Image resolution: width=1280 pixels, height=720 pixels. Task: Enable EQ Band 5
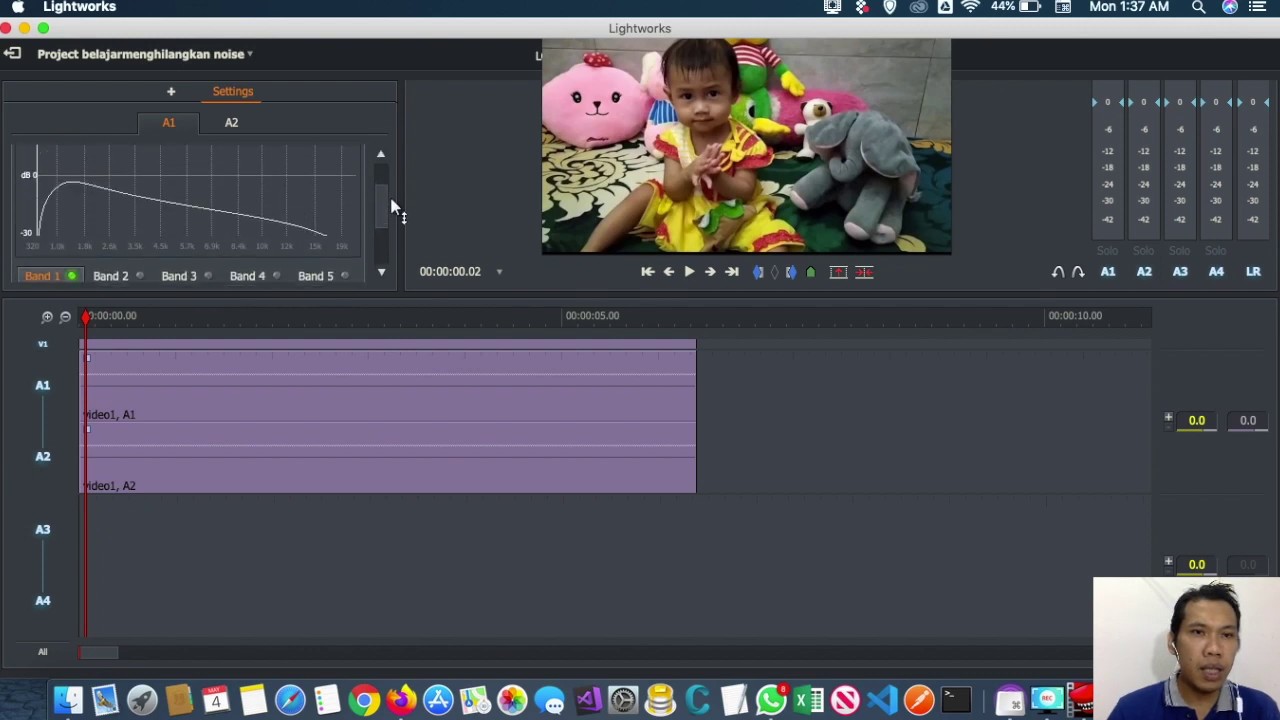click(344, 276)
